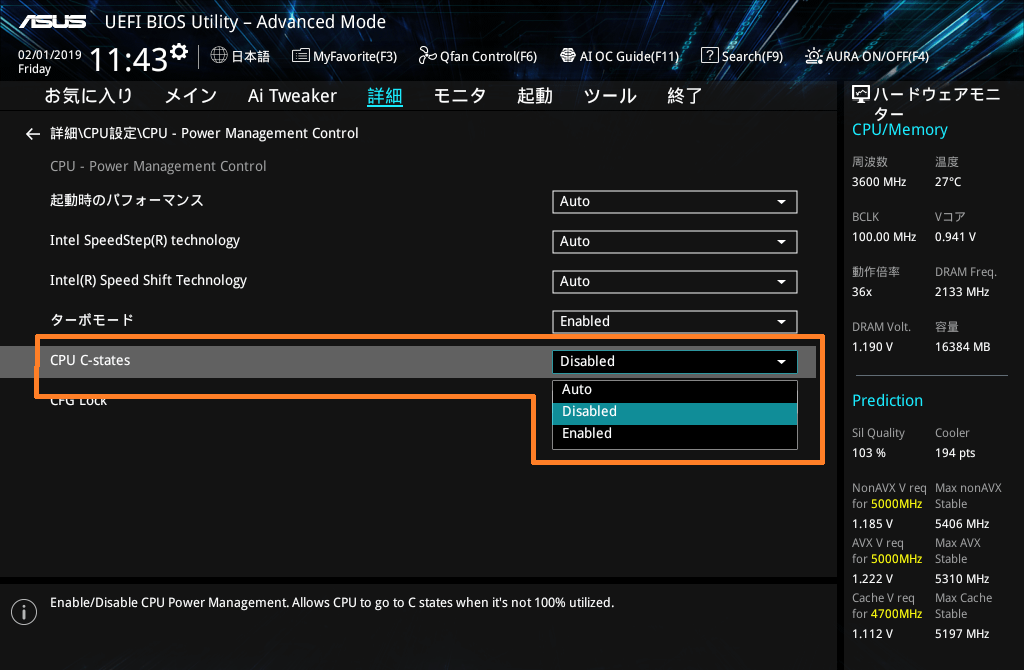The image size is (1024, 670).
Task: Open the Ai Tweaker tab
Action: coord(292,96)
